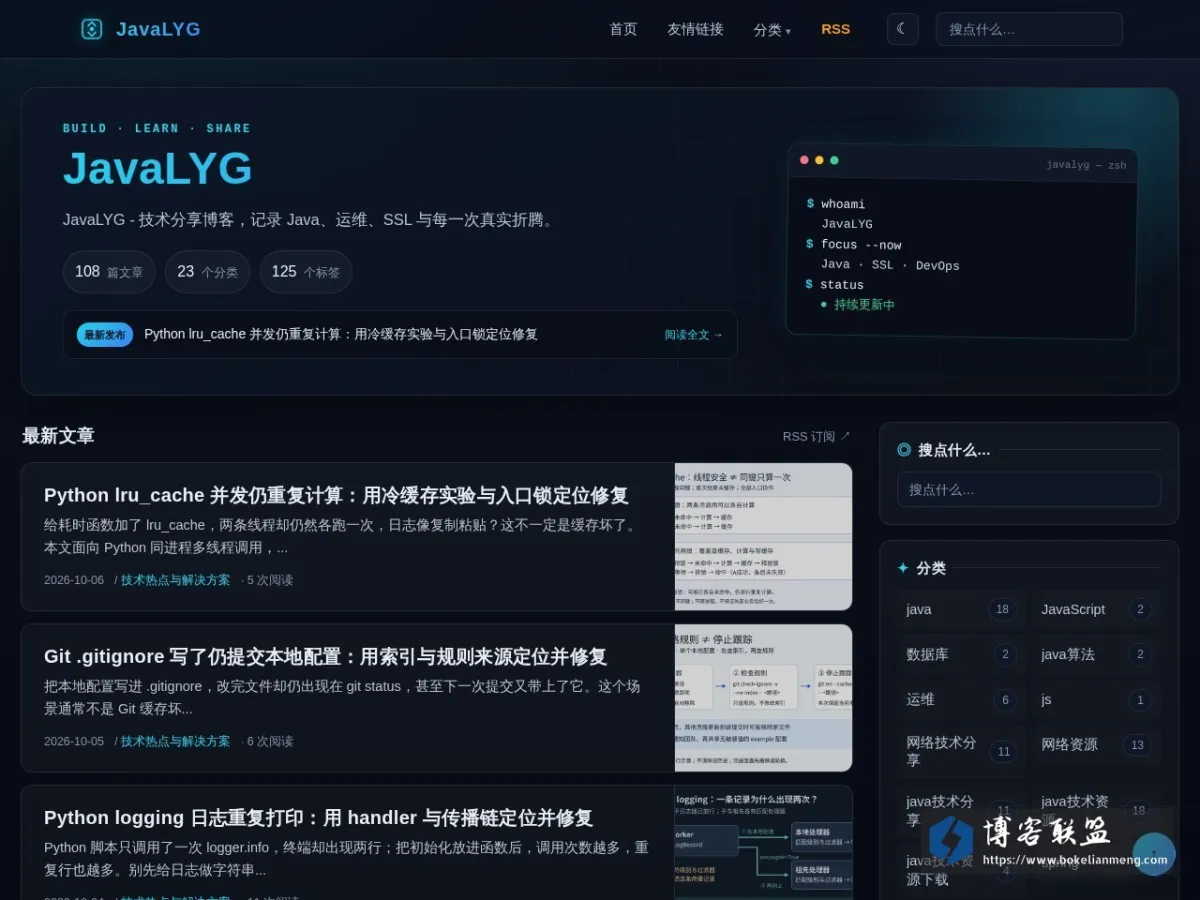Click the 23 个分类 stat pill
This screenshot has height=900, width=1200.
point(208,272)
